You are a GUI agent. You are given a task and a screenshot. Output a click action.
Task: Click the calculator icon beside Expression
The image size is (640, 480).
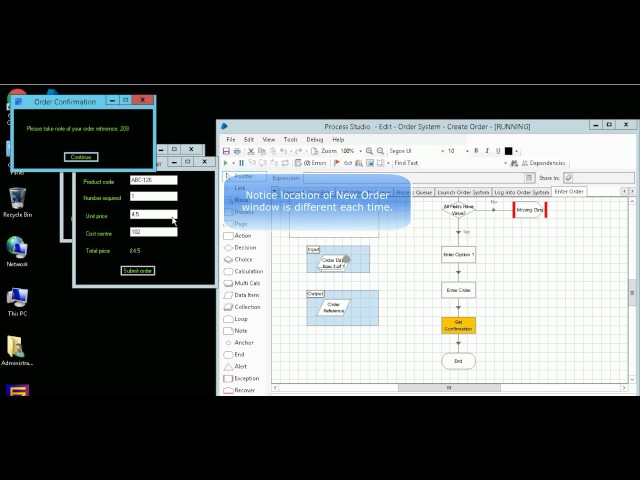[529, 178]
